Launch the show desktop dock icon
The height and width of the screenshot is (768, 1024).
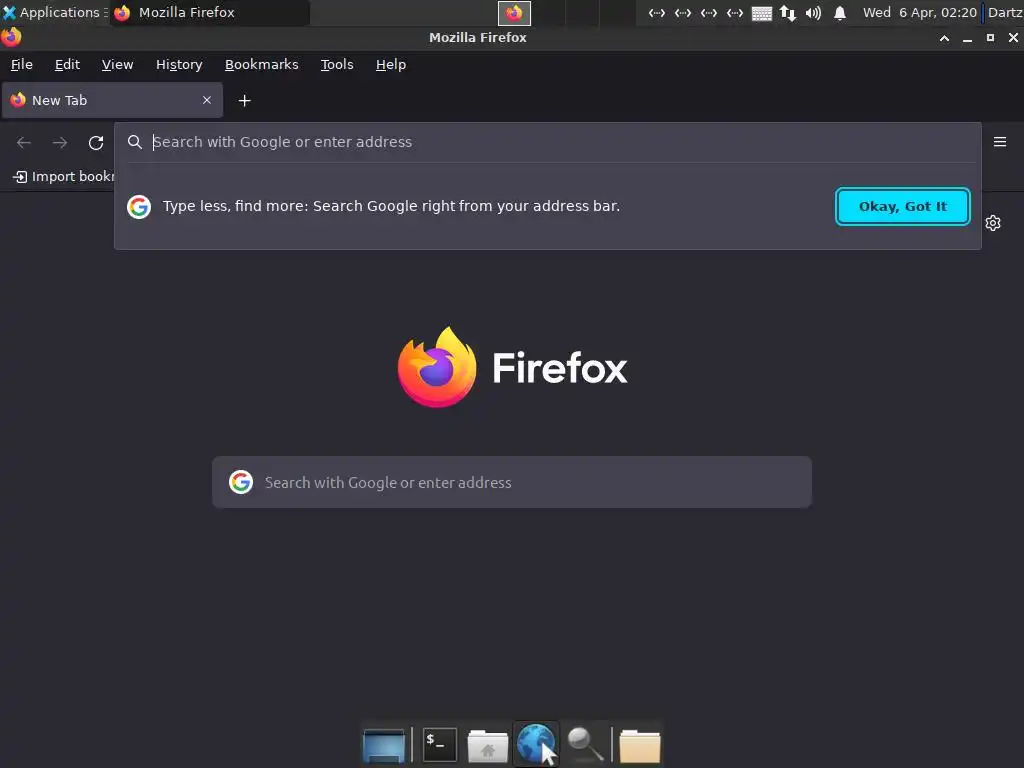[x=384, y=744]
